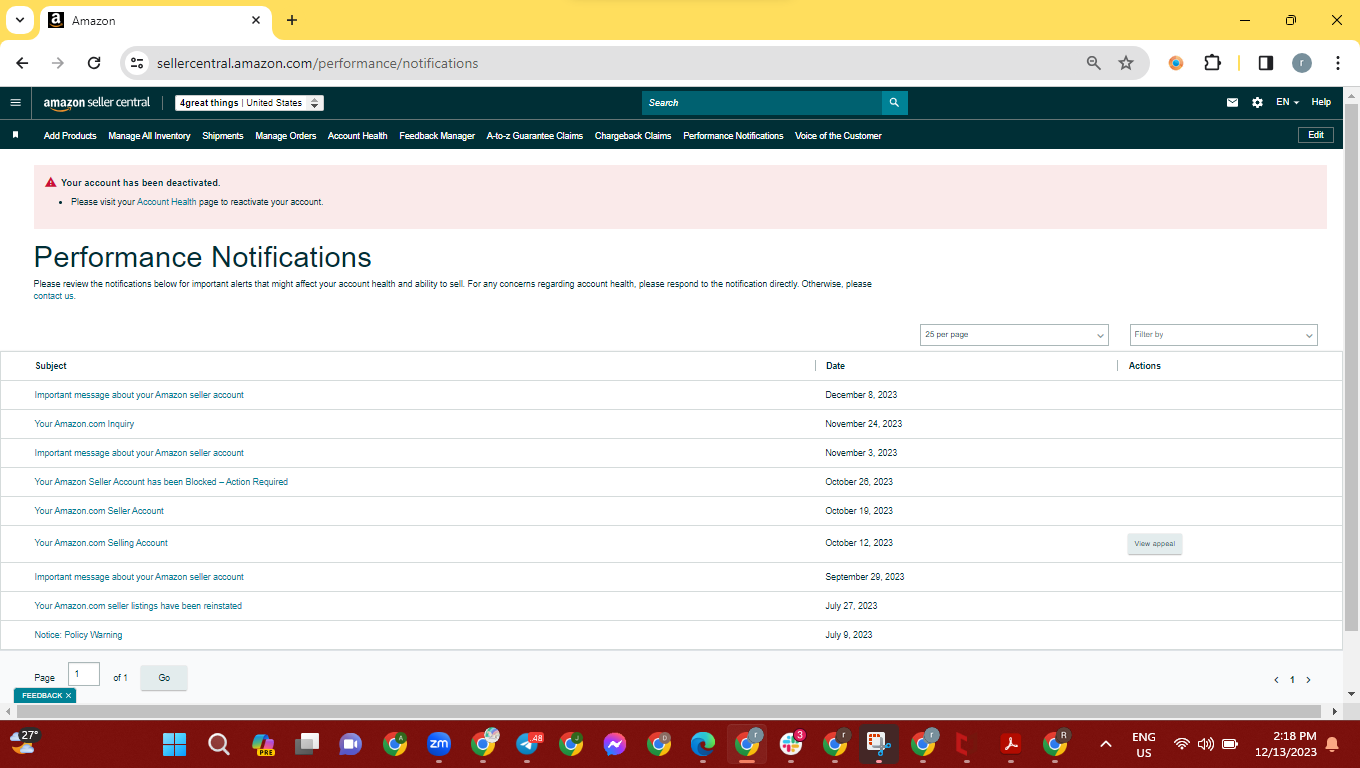Open the Seller Central hamburger menu
Viewport: 1360px width, 768px height.
click(x=15, y=102)
